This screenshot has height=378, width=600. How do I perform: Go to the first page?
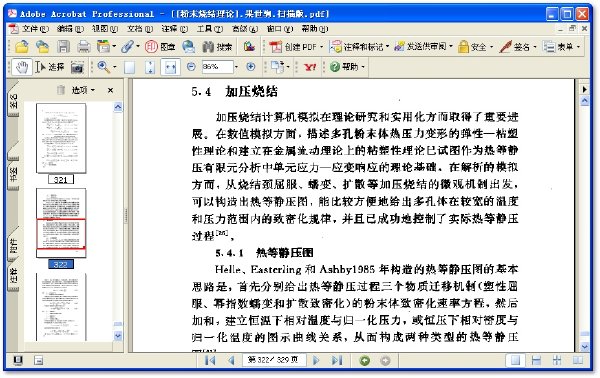tap(210, 360)
